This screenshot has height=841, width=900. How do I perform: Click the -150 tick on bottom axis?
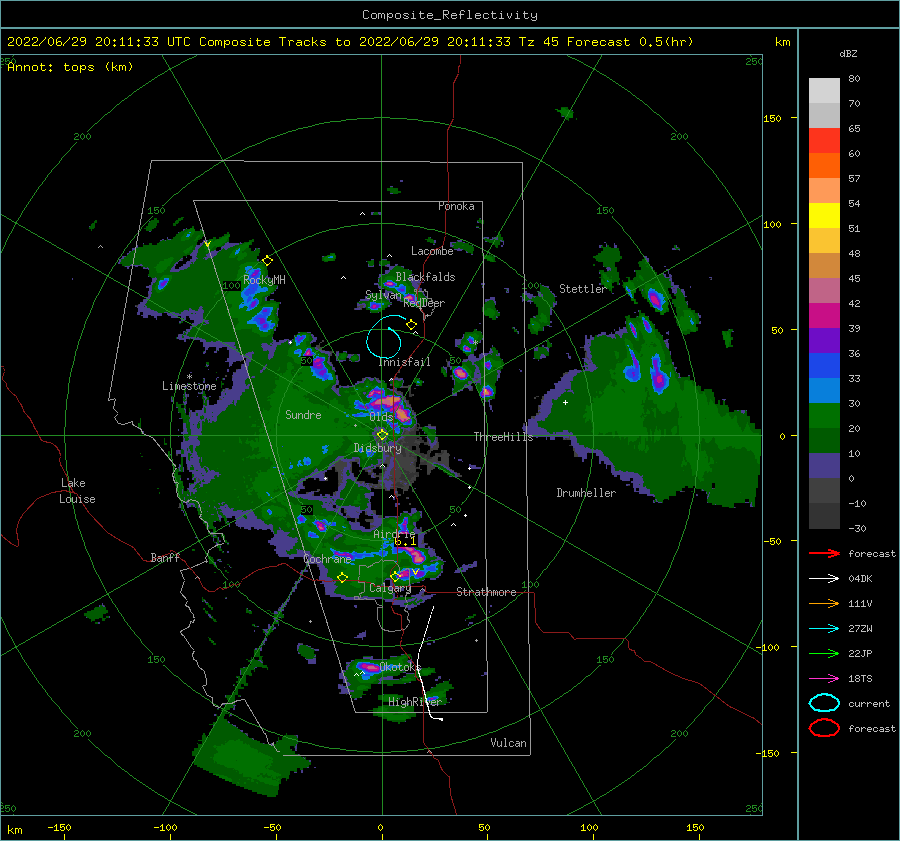click(59, 827)
